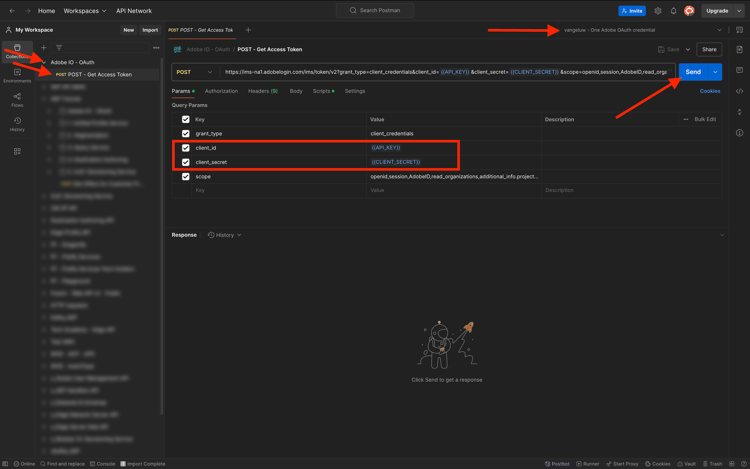Click the Share button
750x469 pixels.
pos(709,49)
